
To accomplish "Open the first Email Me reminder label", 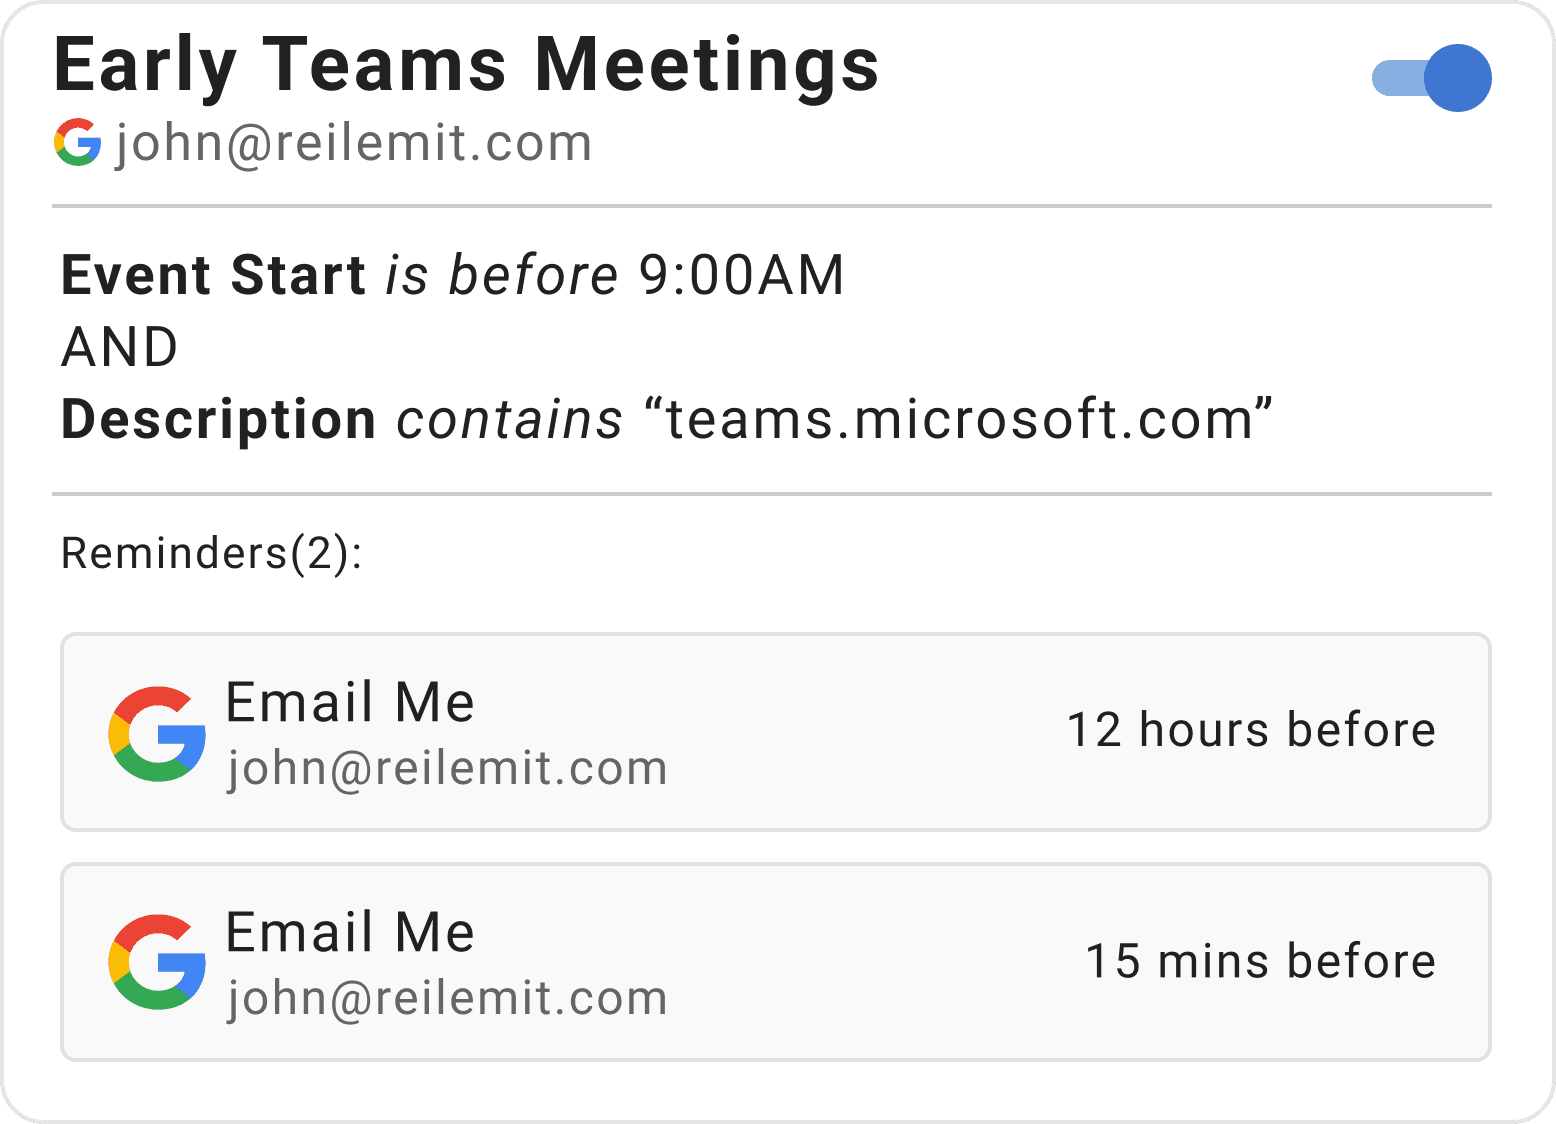I will click(350, 702).
